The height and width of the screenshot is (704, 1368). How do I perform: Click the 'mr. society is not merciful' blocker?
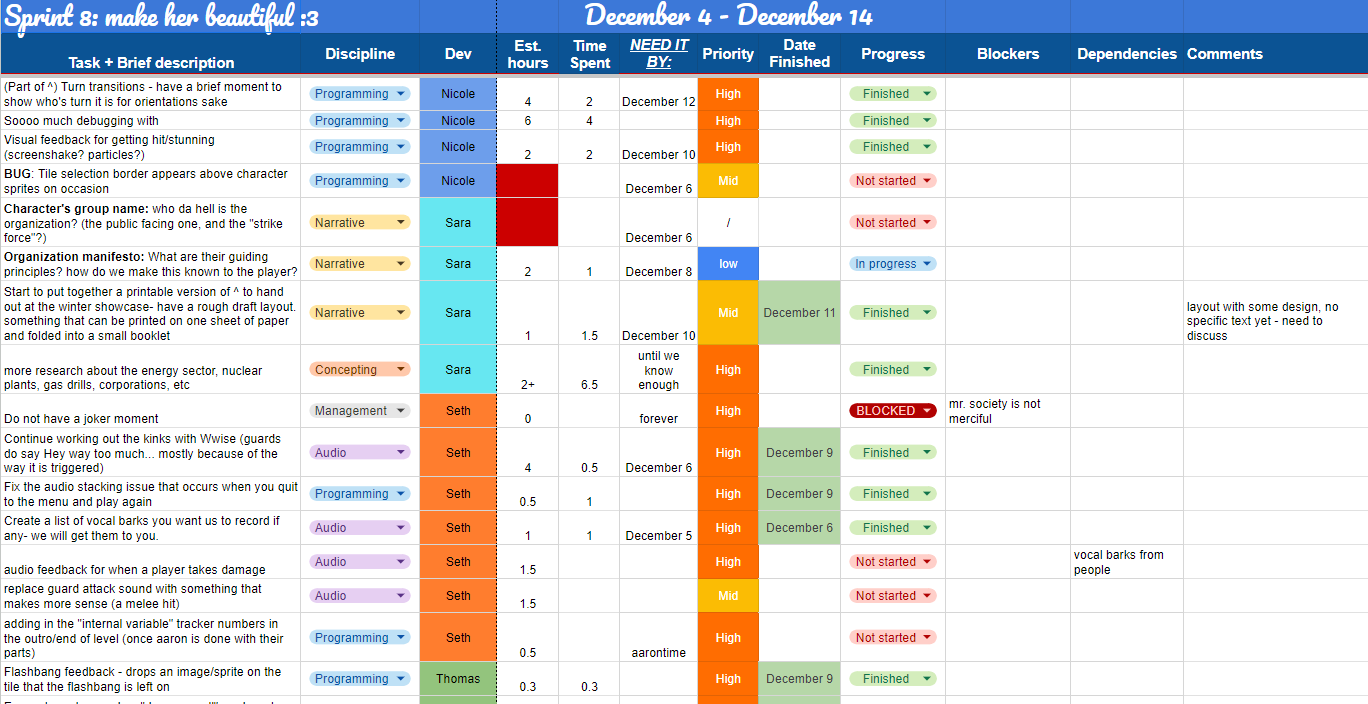click(x=1007, y=411)
